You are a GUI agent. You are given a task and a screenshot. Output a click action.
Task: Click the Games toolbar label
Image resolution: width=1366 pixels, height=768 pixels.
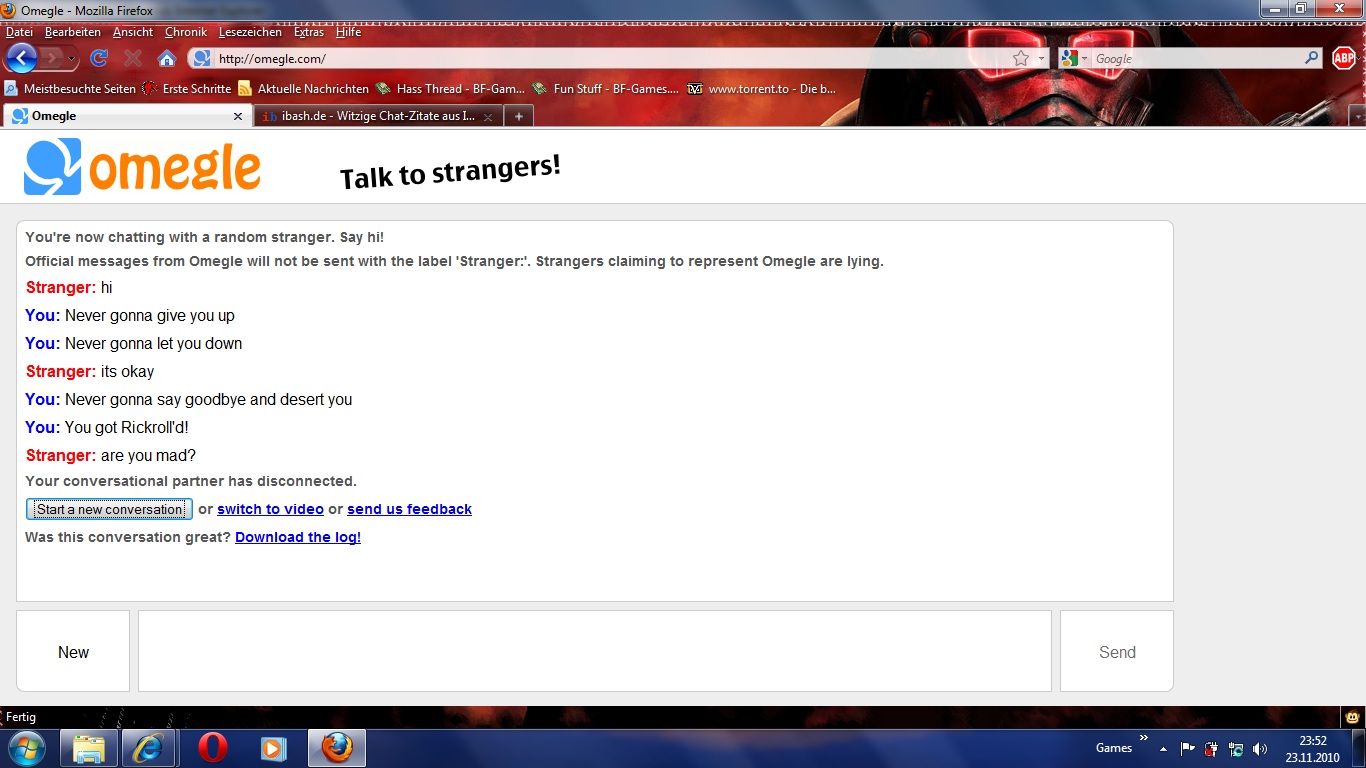(x=1114, y=748)
